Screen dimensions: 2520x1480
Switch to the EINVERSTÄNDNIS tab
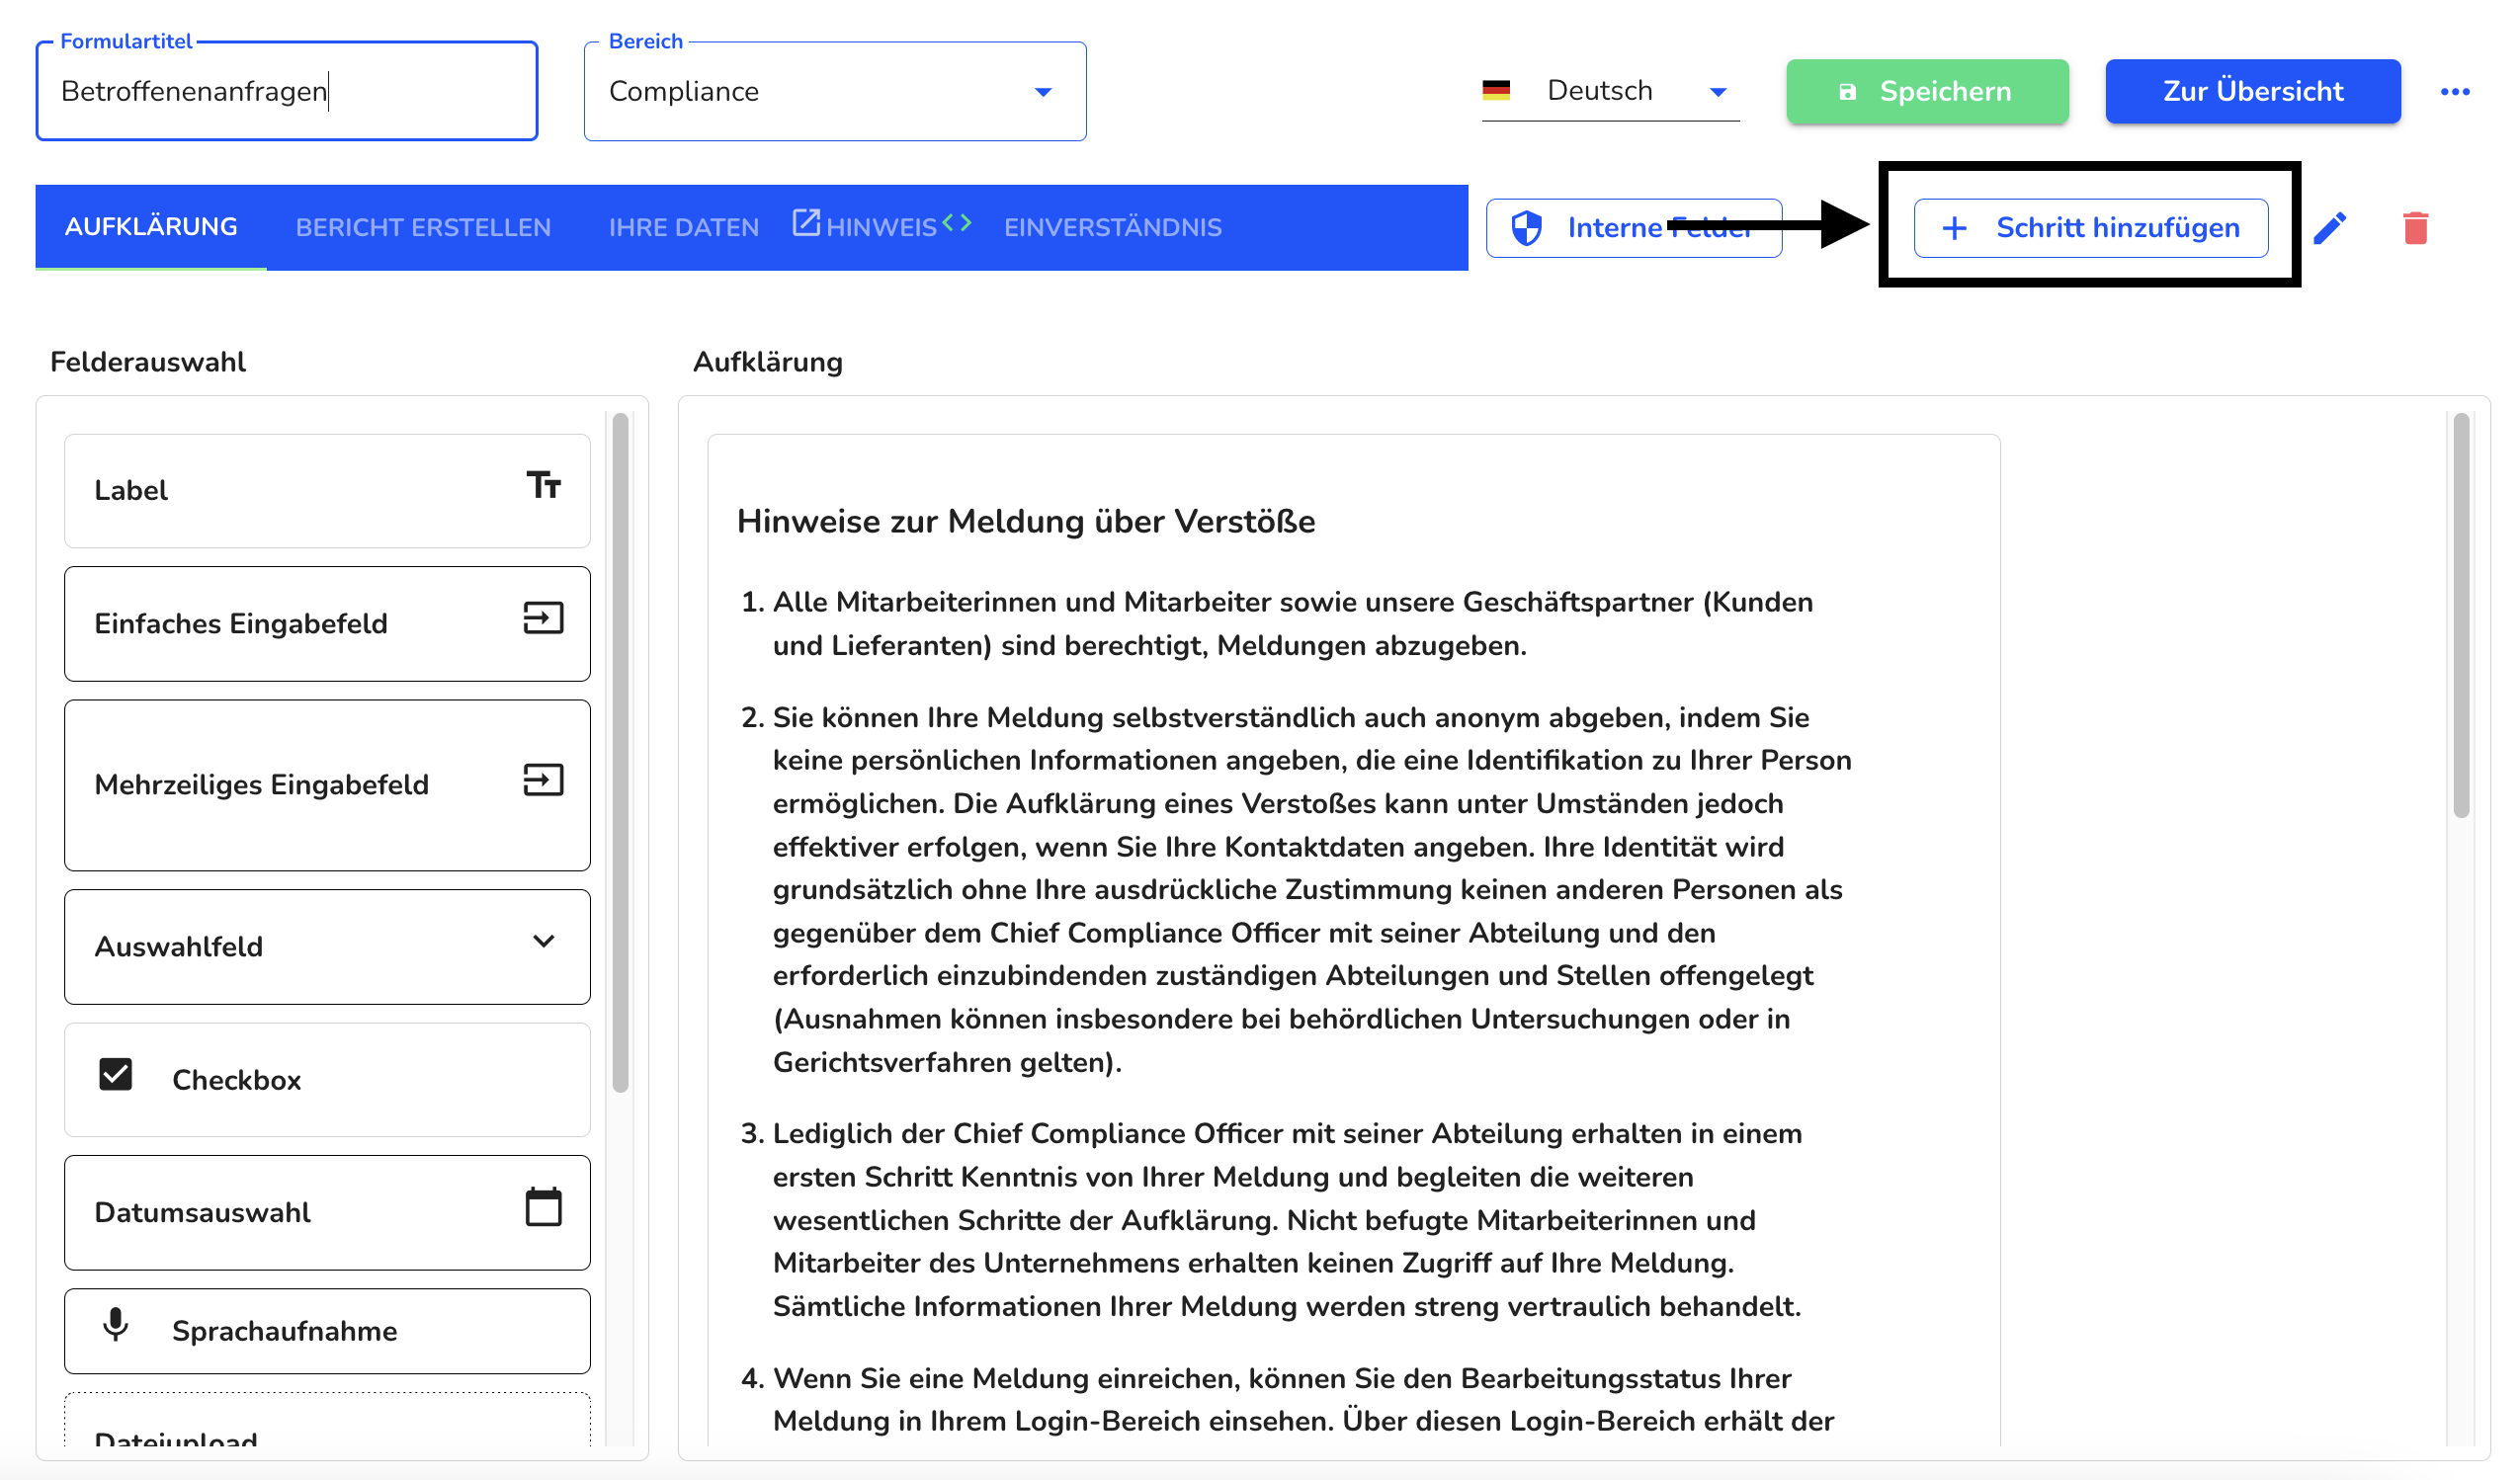[1112, 227]
